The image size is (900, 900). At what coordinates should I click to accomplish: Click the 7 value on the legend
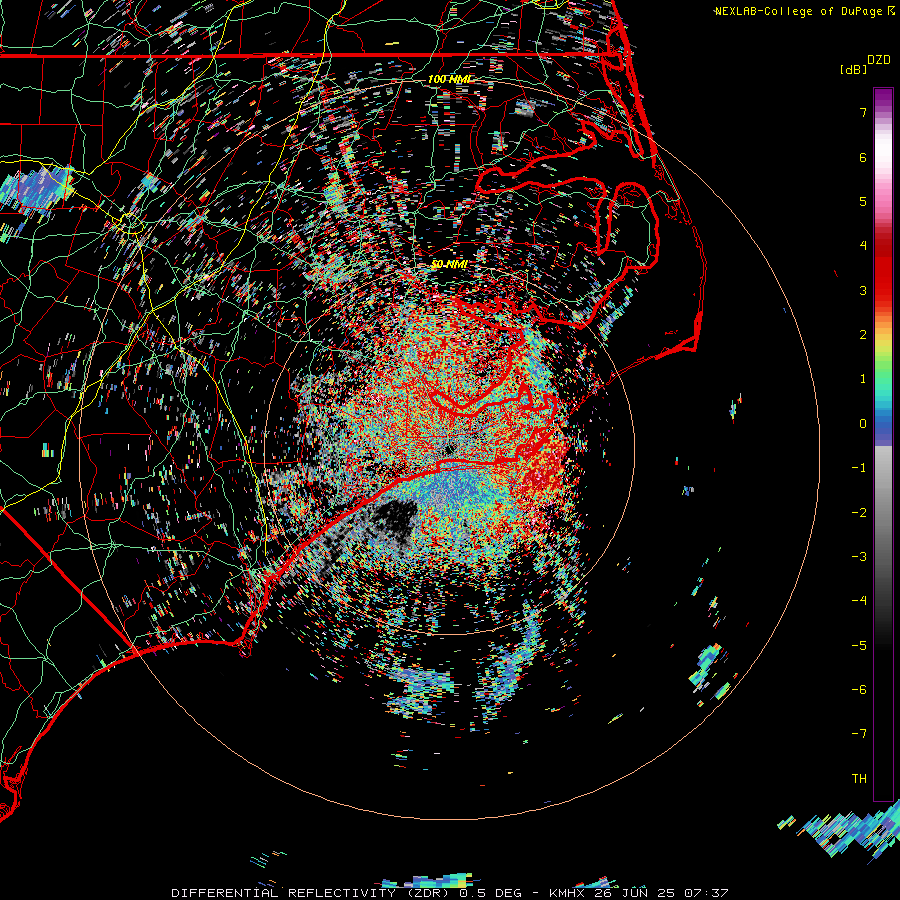click(x=863, y=112)
